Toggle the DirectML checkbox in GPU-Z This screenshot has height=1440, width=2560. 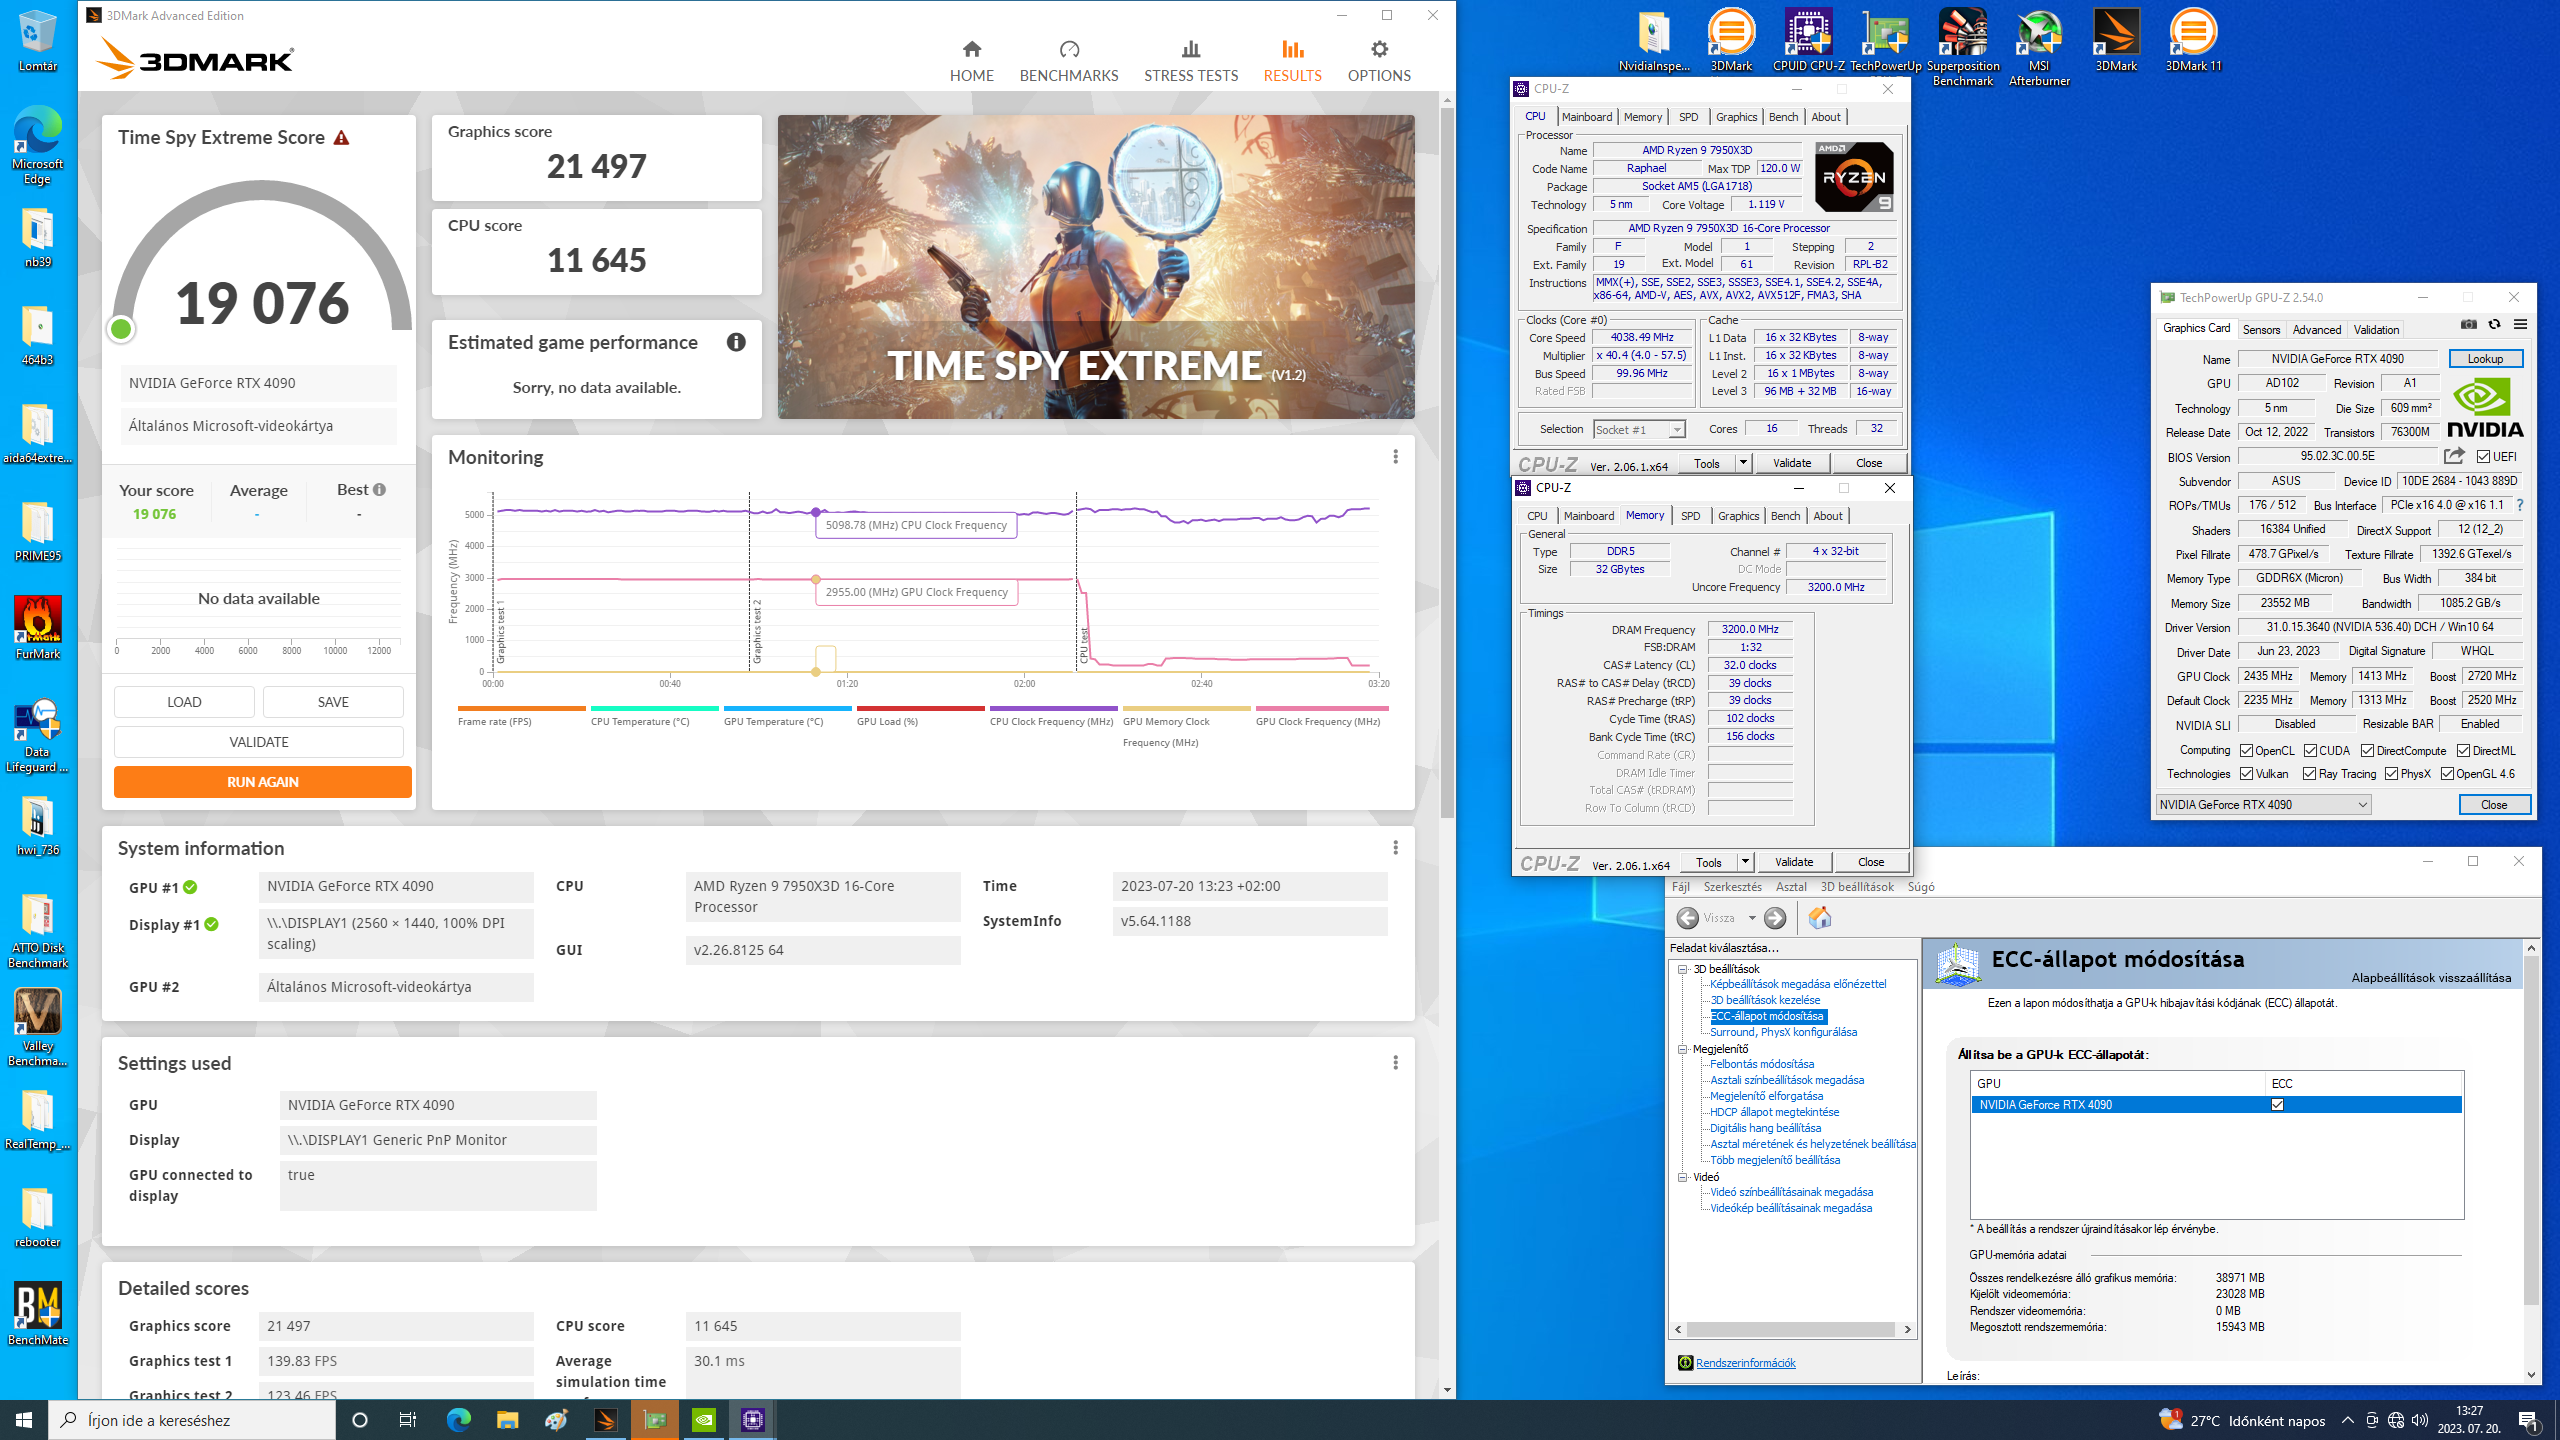(2463, 750)
